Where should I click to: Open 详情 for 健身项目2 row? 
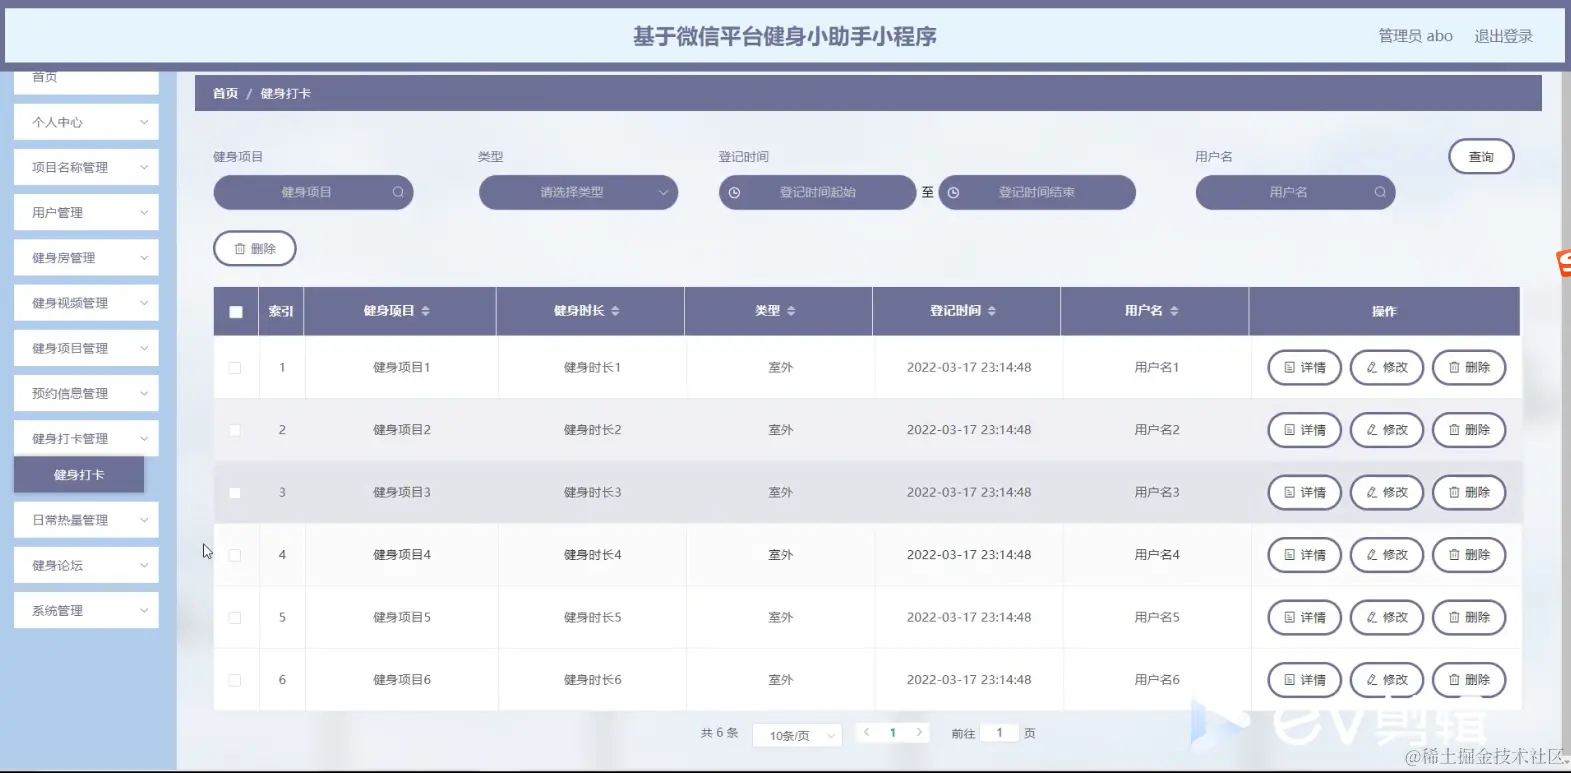pyautogui.click(x=1305, y=430)
